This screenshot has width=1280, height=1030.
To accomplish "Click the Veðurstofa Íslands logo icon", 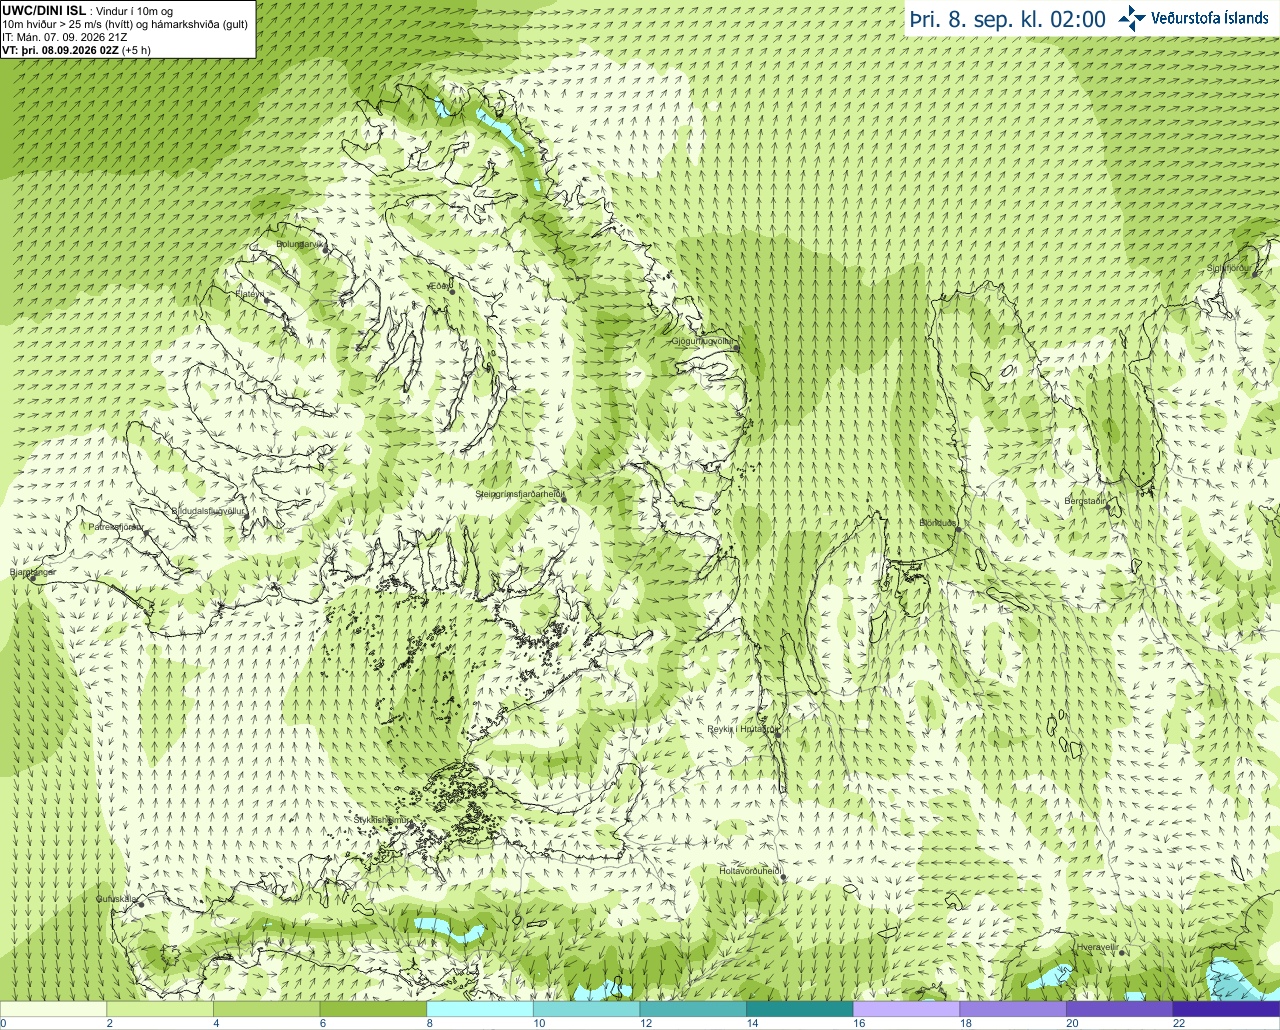I will coord(1132,18).
